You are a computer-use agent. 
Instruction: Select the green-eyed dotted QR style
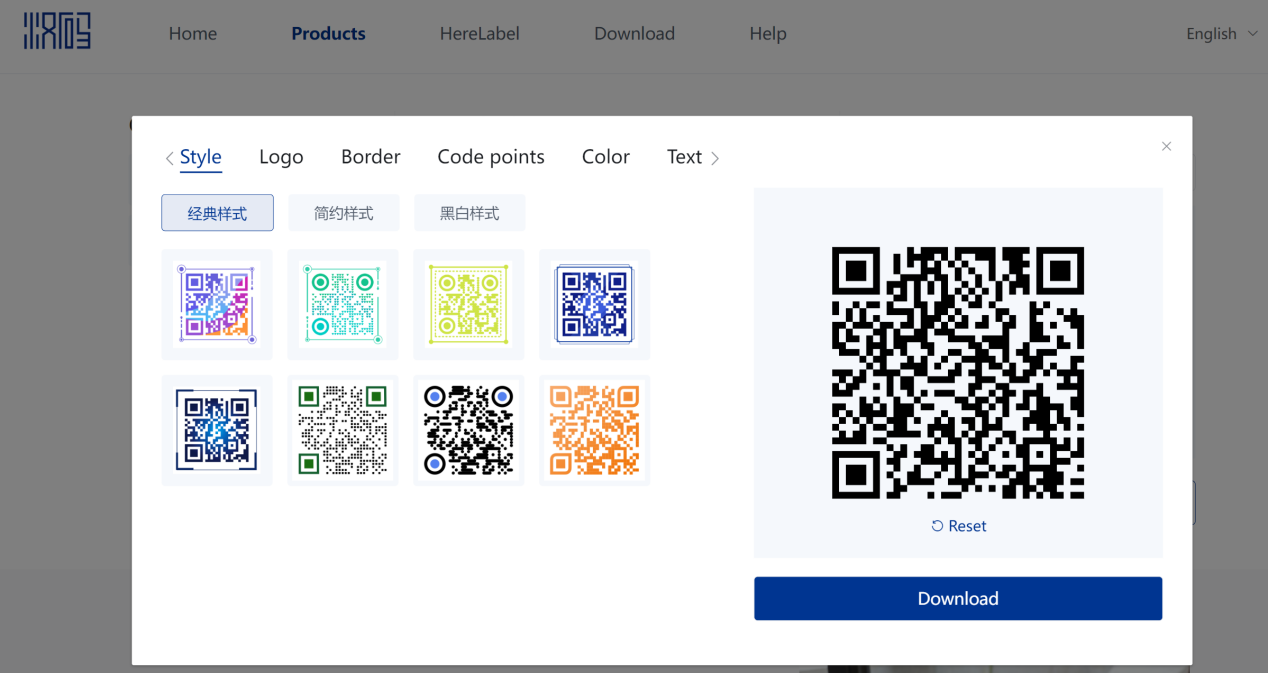(343, 430)
